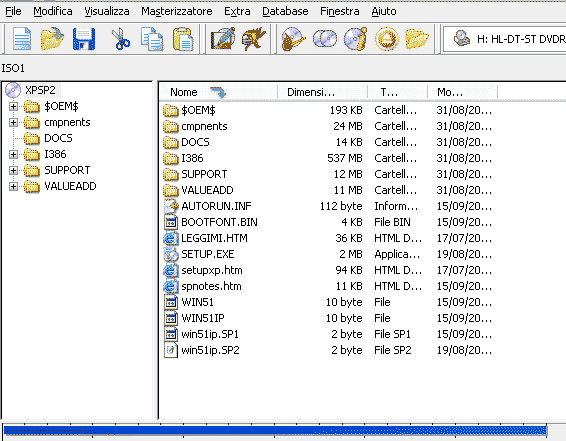Click the New compilation document icon
Screen dimensions: 566x441
[x=22, y=39]
